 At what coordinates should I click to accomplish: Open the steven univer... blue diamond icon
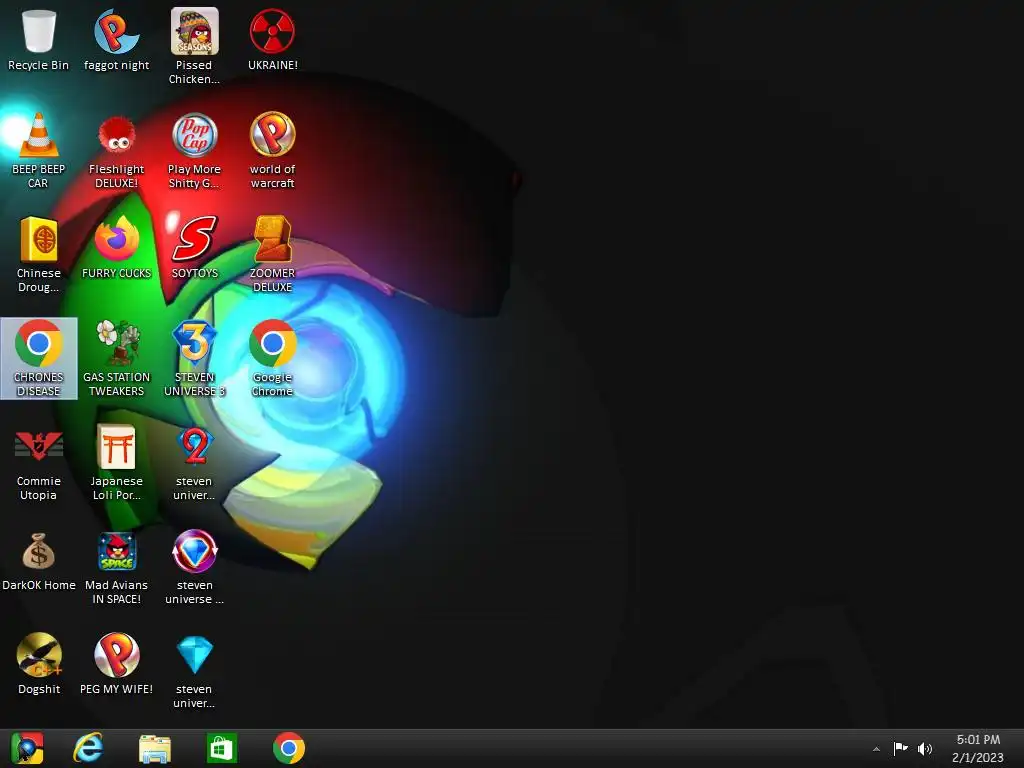coord(195,655)
